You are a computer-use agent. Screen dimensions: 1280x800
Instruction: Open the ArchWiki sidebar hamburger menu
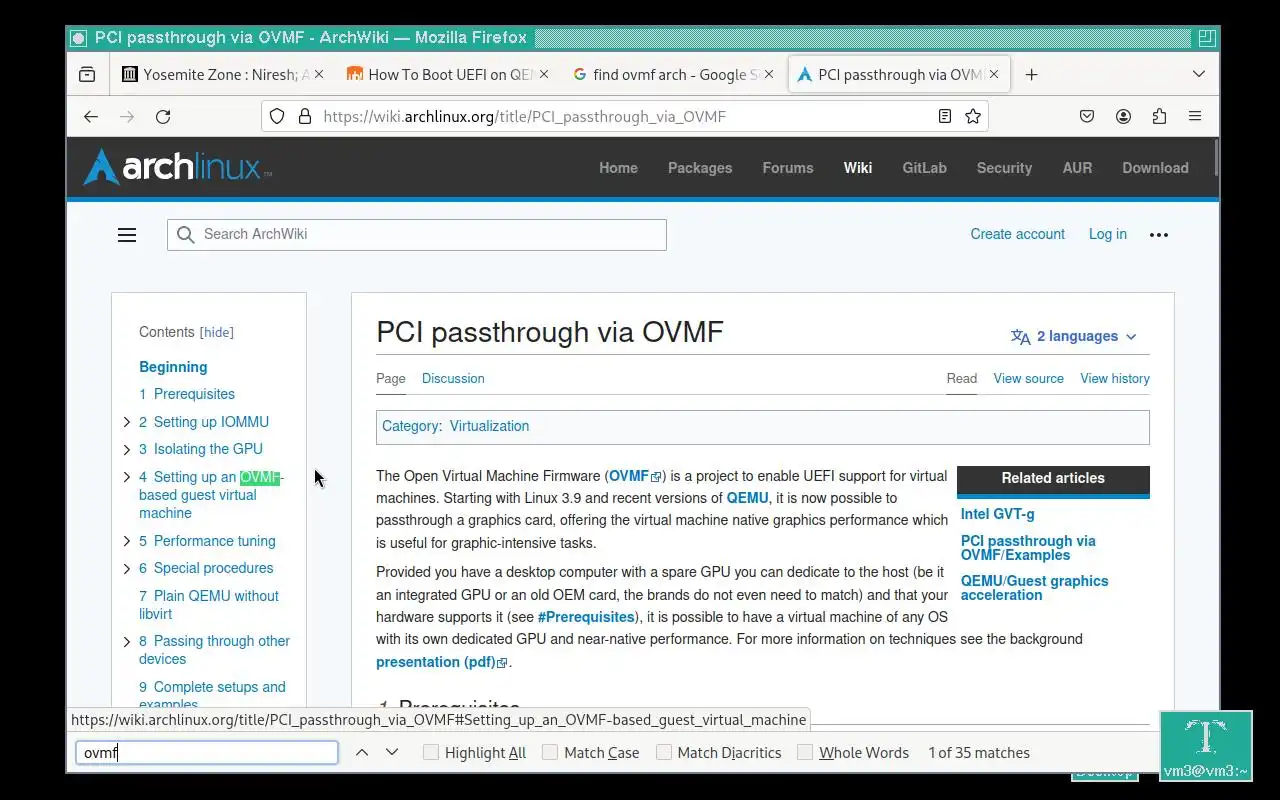127,235
